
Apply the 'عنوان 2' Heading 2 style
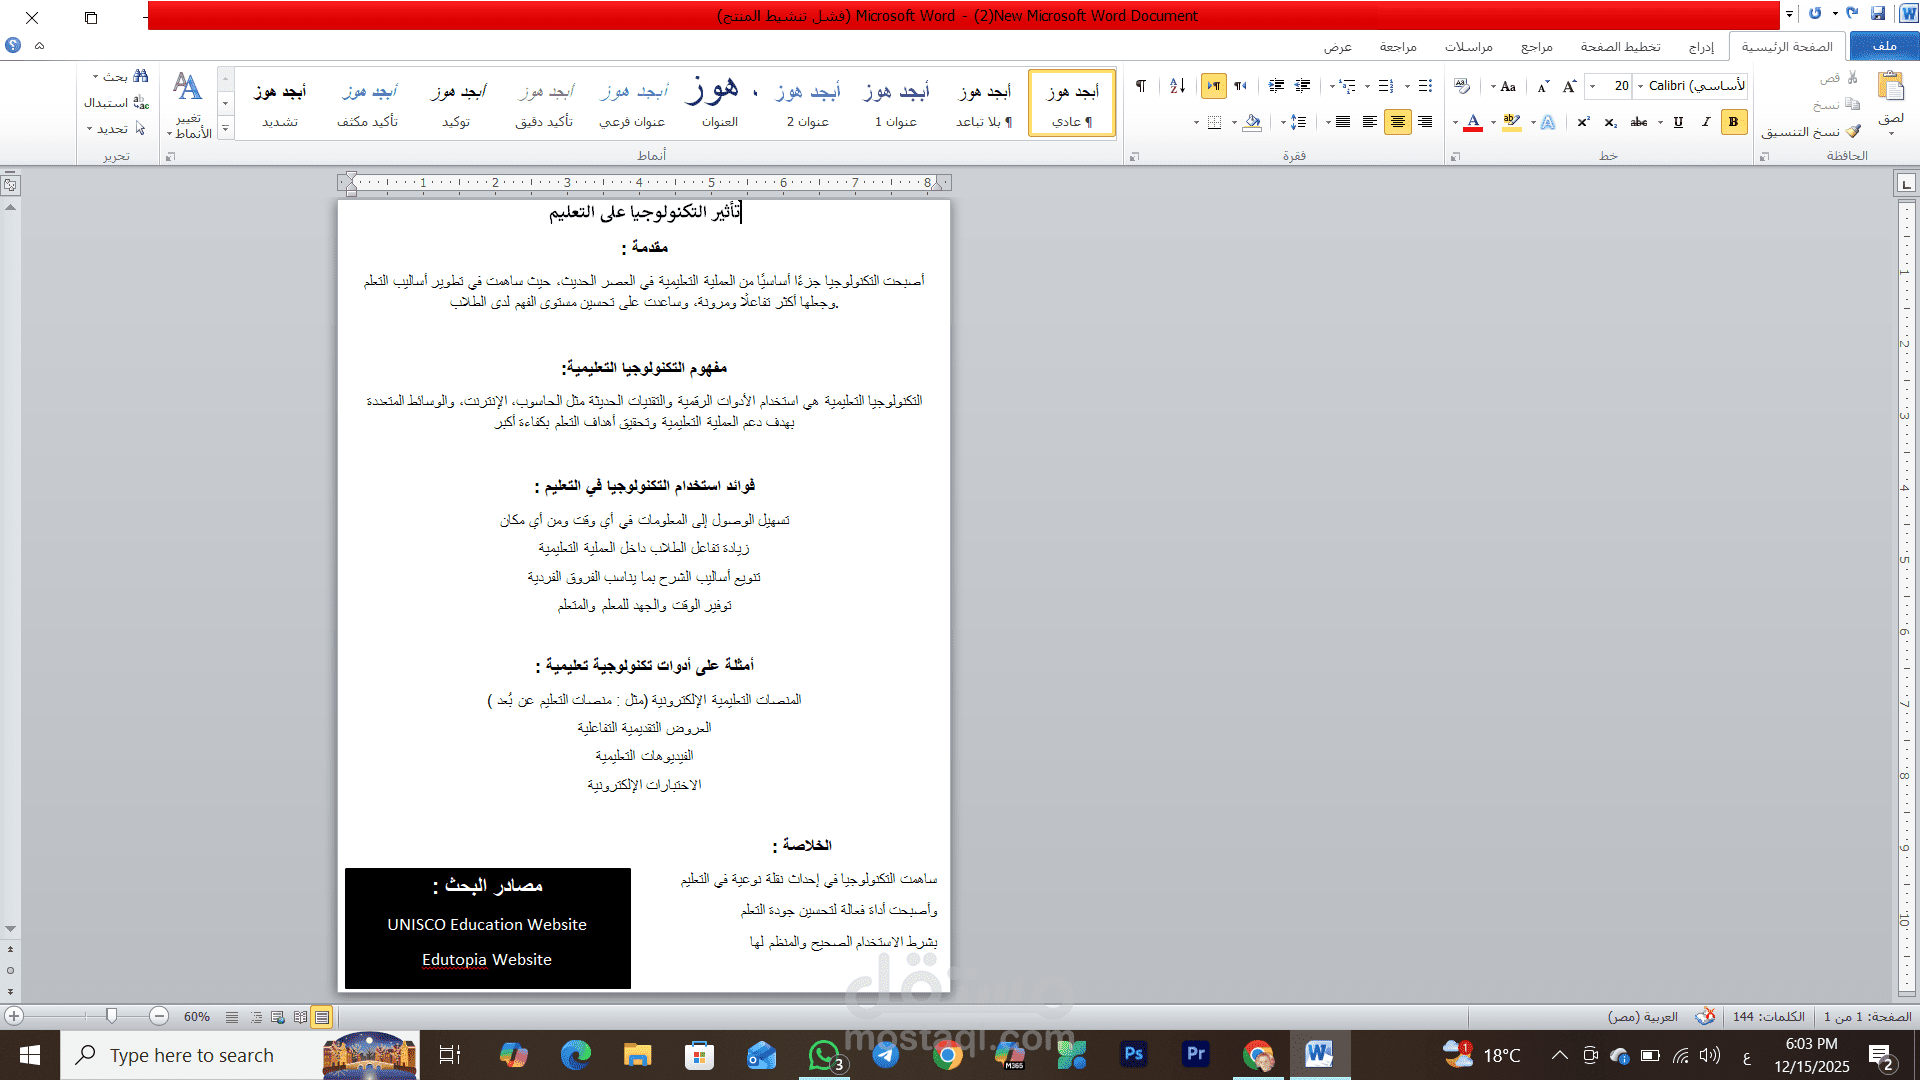pos(808,103)
